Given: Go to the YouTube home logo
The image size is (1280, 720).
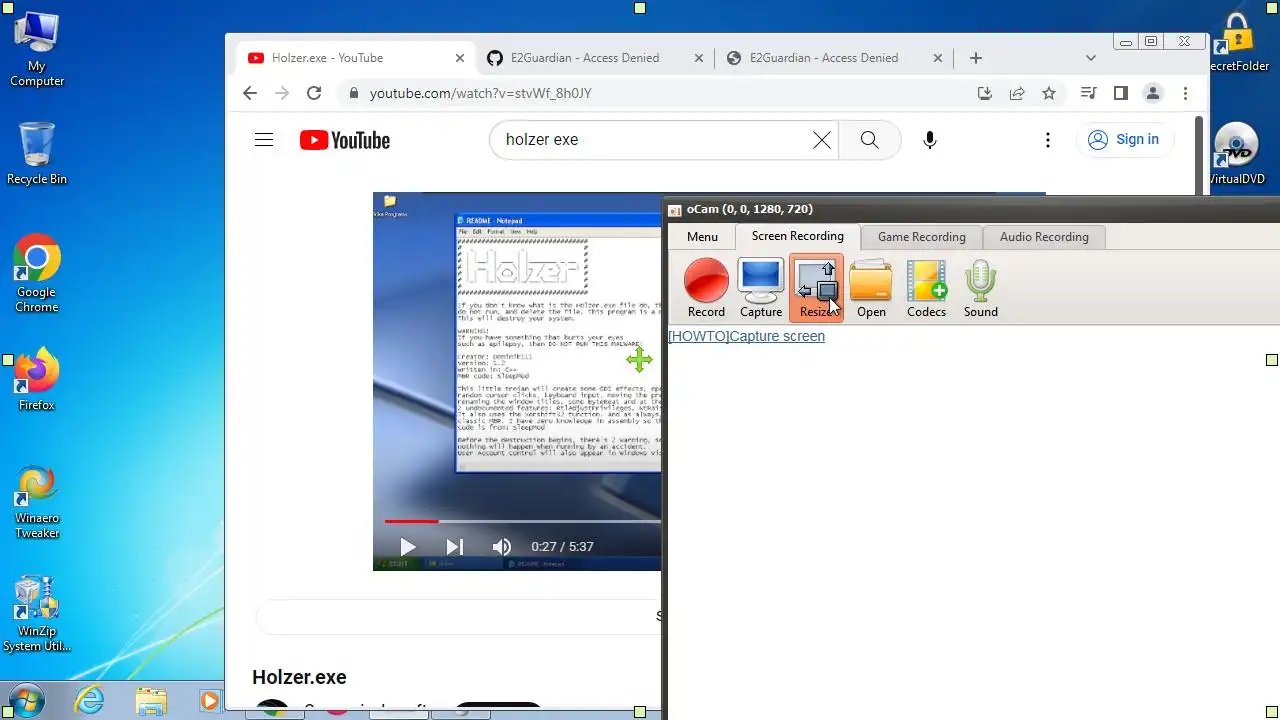Looking at the screenshot, I should click(345, 140).
